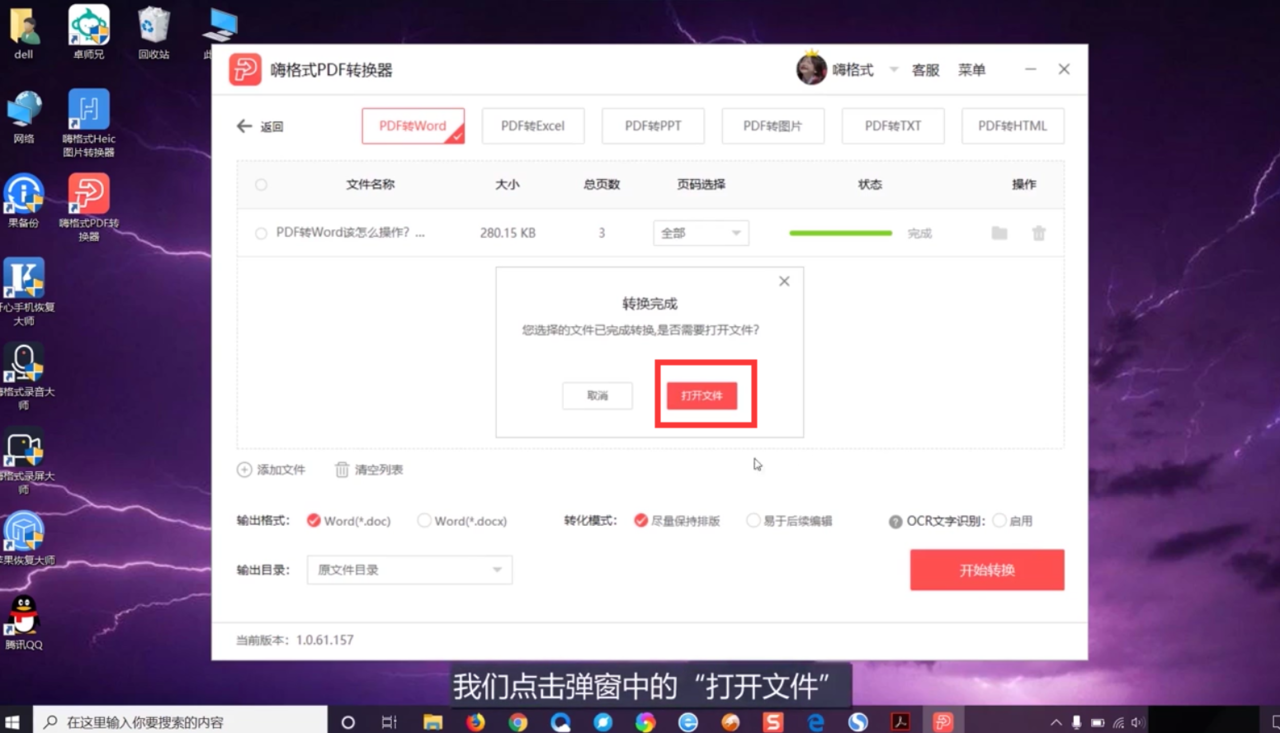Click the version text 1.0.61.157
The height and width of the screenshot is (733, 1280).
coord(325,640)
